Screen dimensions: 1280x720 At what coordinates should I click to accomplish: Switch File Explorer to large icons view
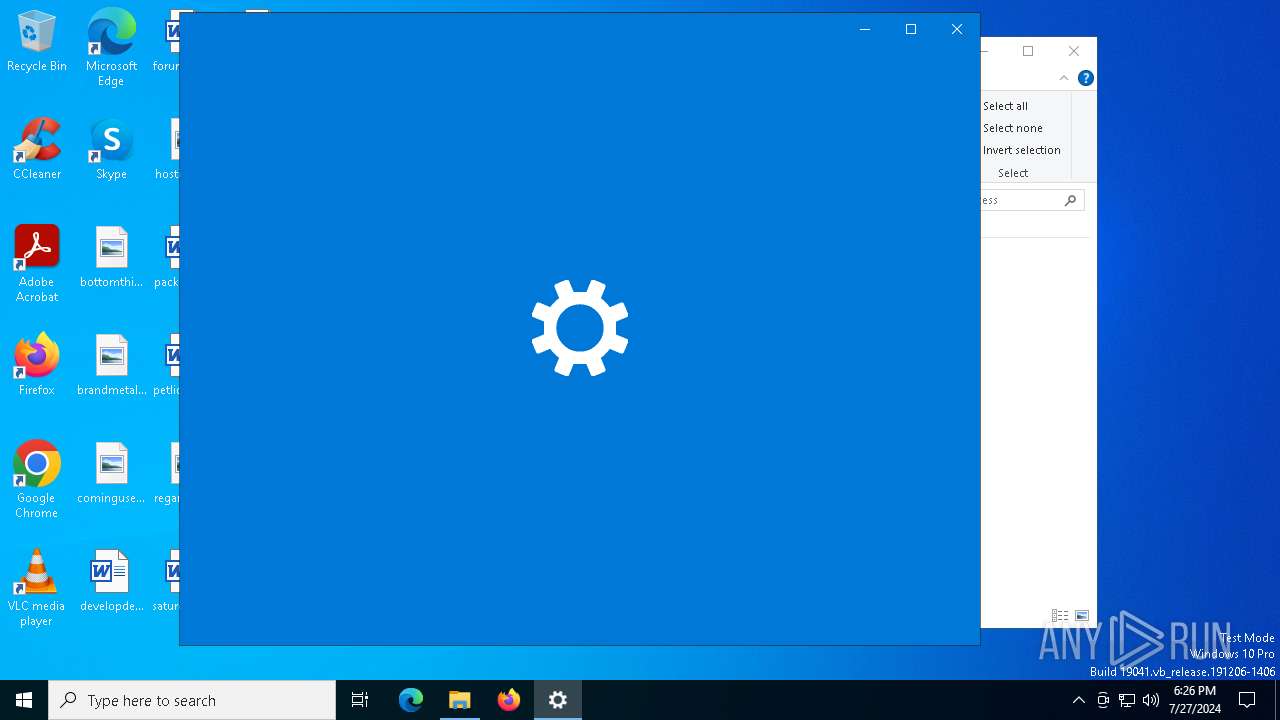coord(1082,616)
